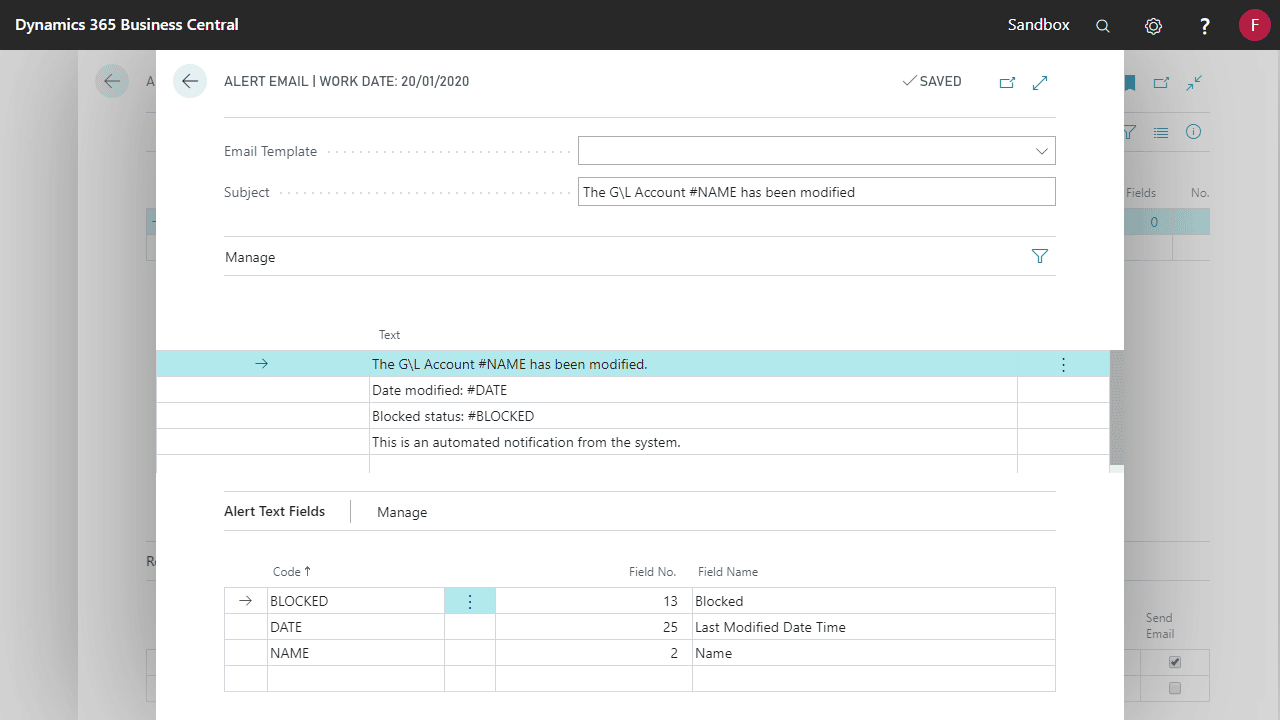Open Manage menu next to Alert Text Fields
The height and width of the screenshot is (720, 1280).
[x=402, y=512]
